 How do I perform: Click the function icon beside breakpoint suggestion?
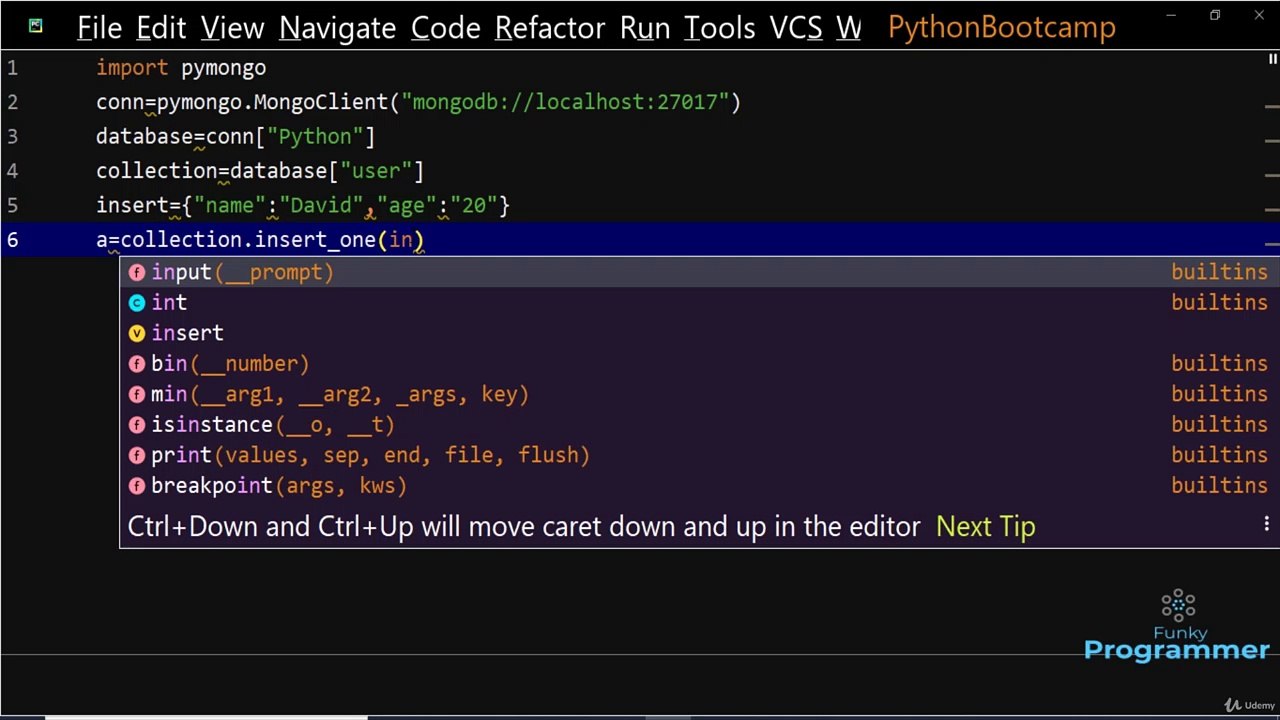pyautogui.click(x=137, y=486)
